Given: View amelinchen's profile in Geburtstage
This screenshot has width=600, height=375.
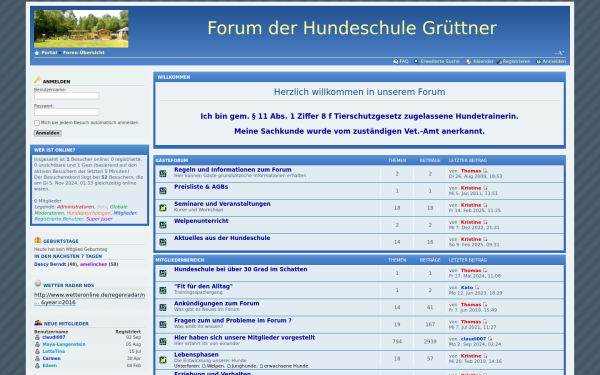Looking at the screenshot, I should coord(93,264).
